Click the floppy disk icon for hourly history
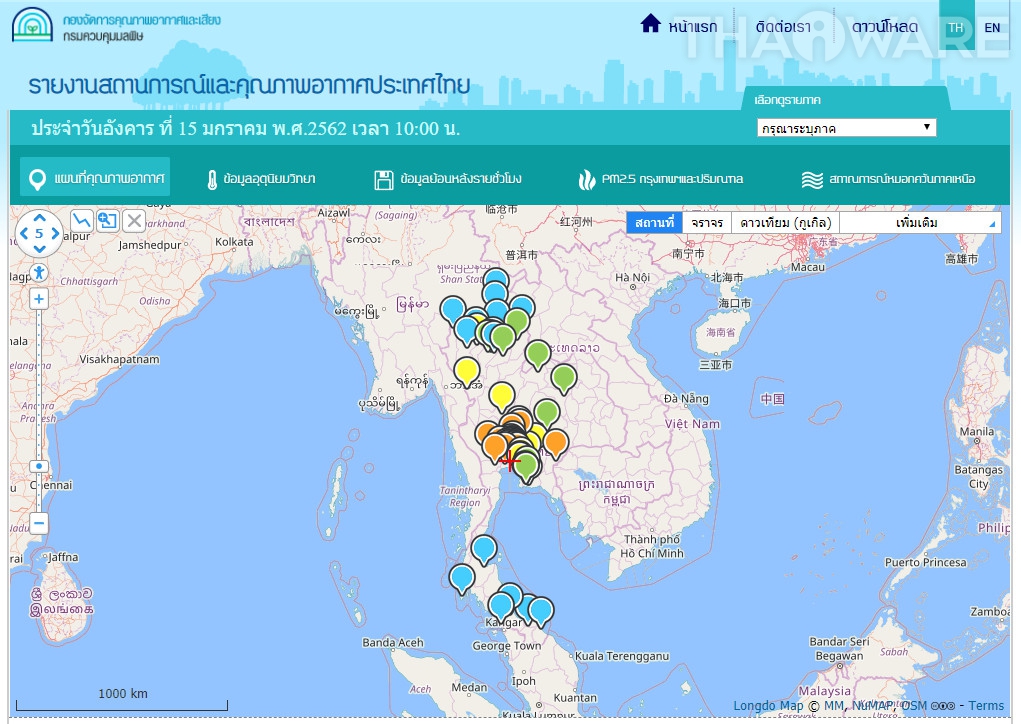The image size is (1021, 724). (x=384, y=180)
